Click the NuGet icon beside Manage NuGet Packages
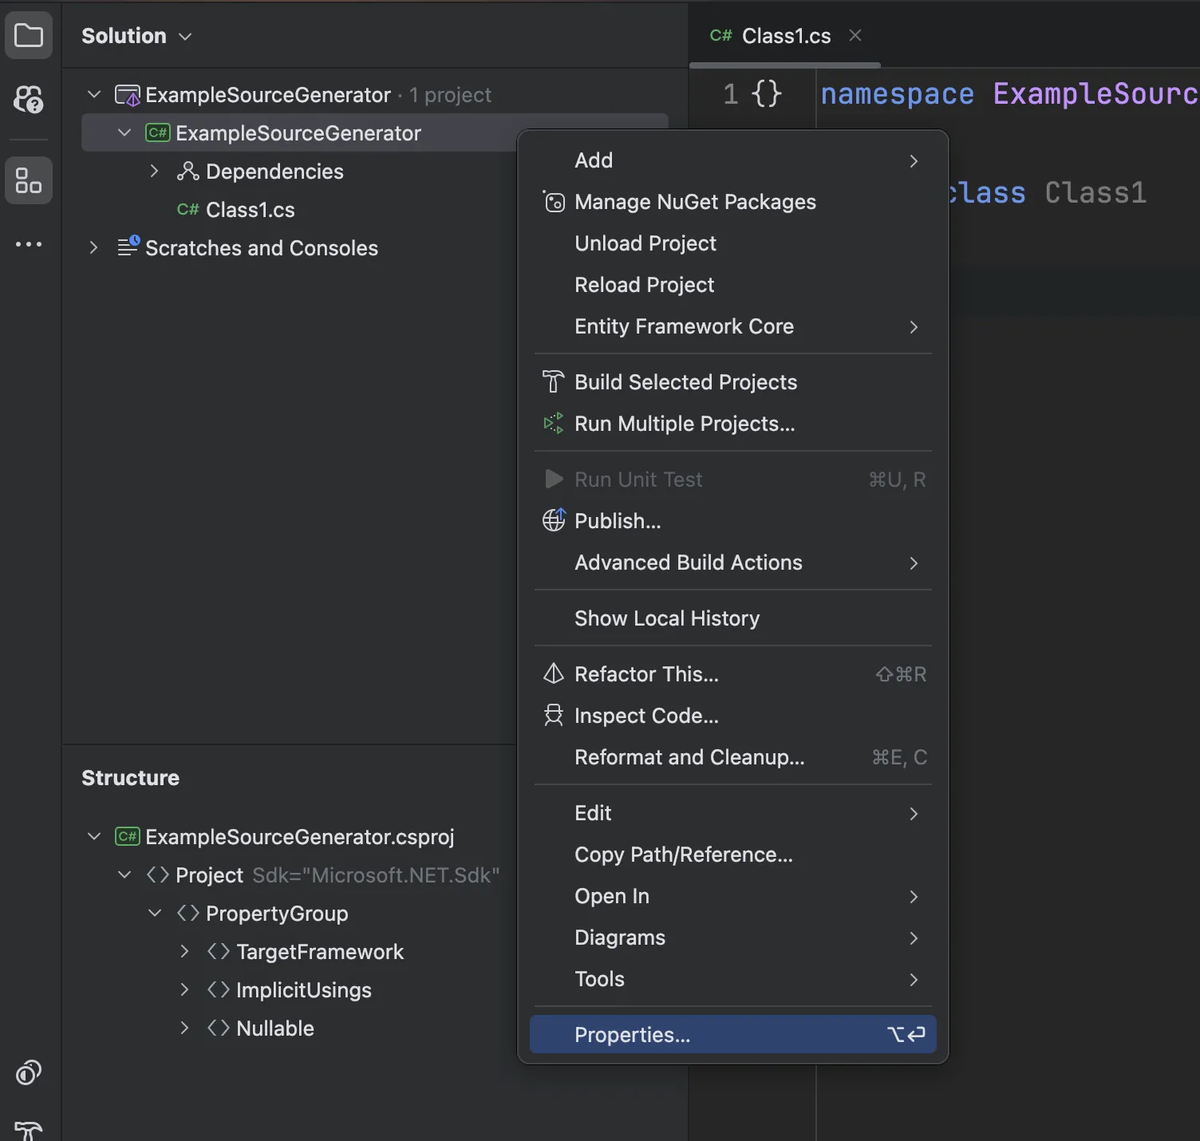 pos(554,202)
